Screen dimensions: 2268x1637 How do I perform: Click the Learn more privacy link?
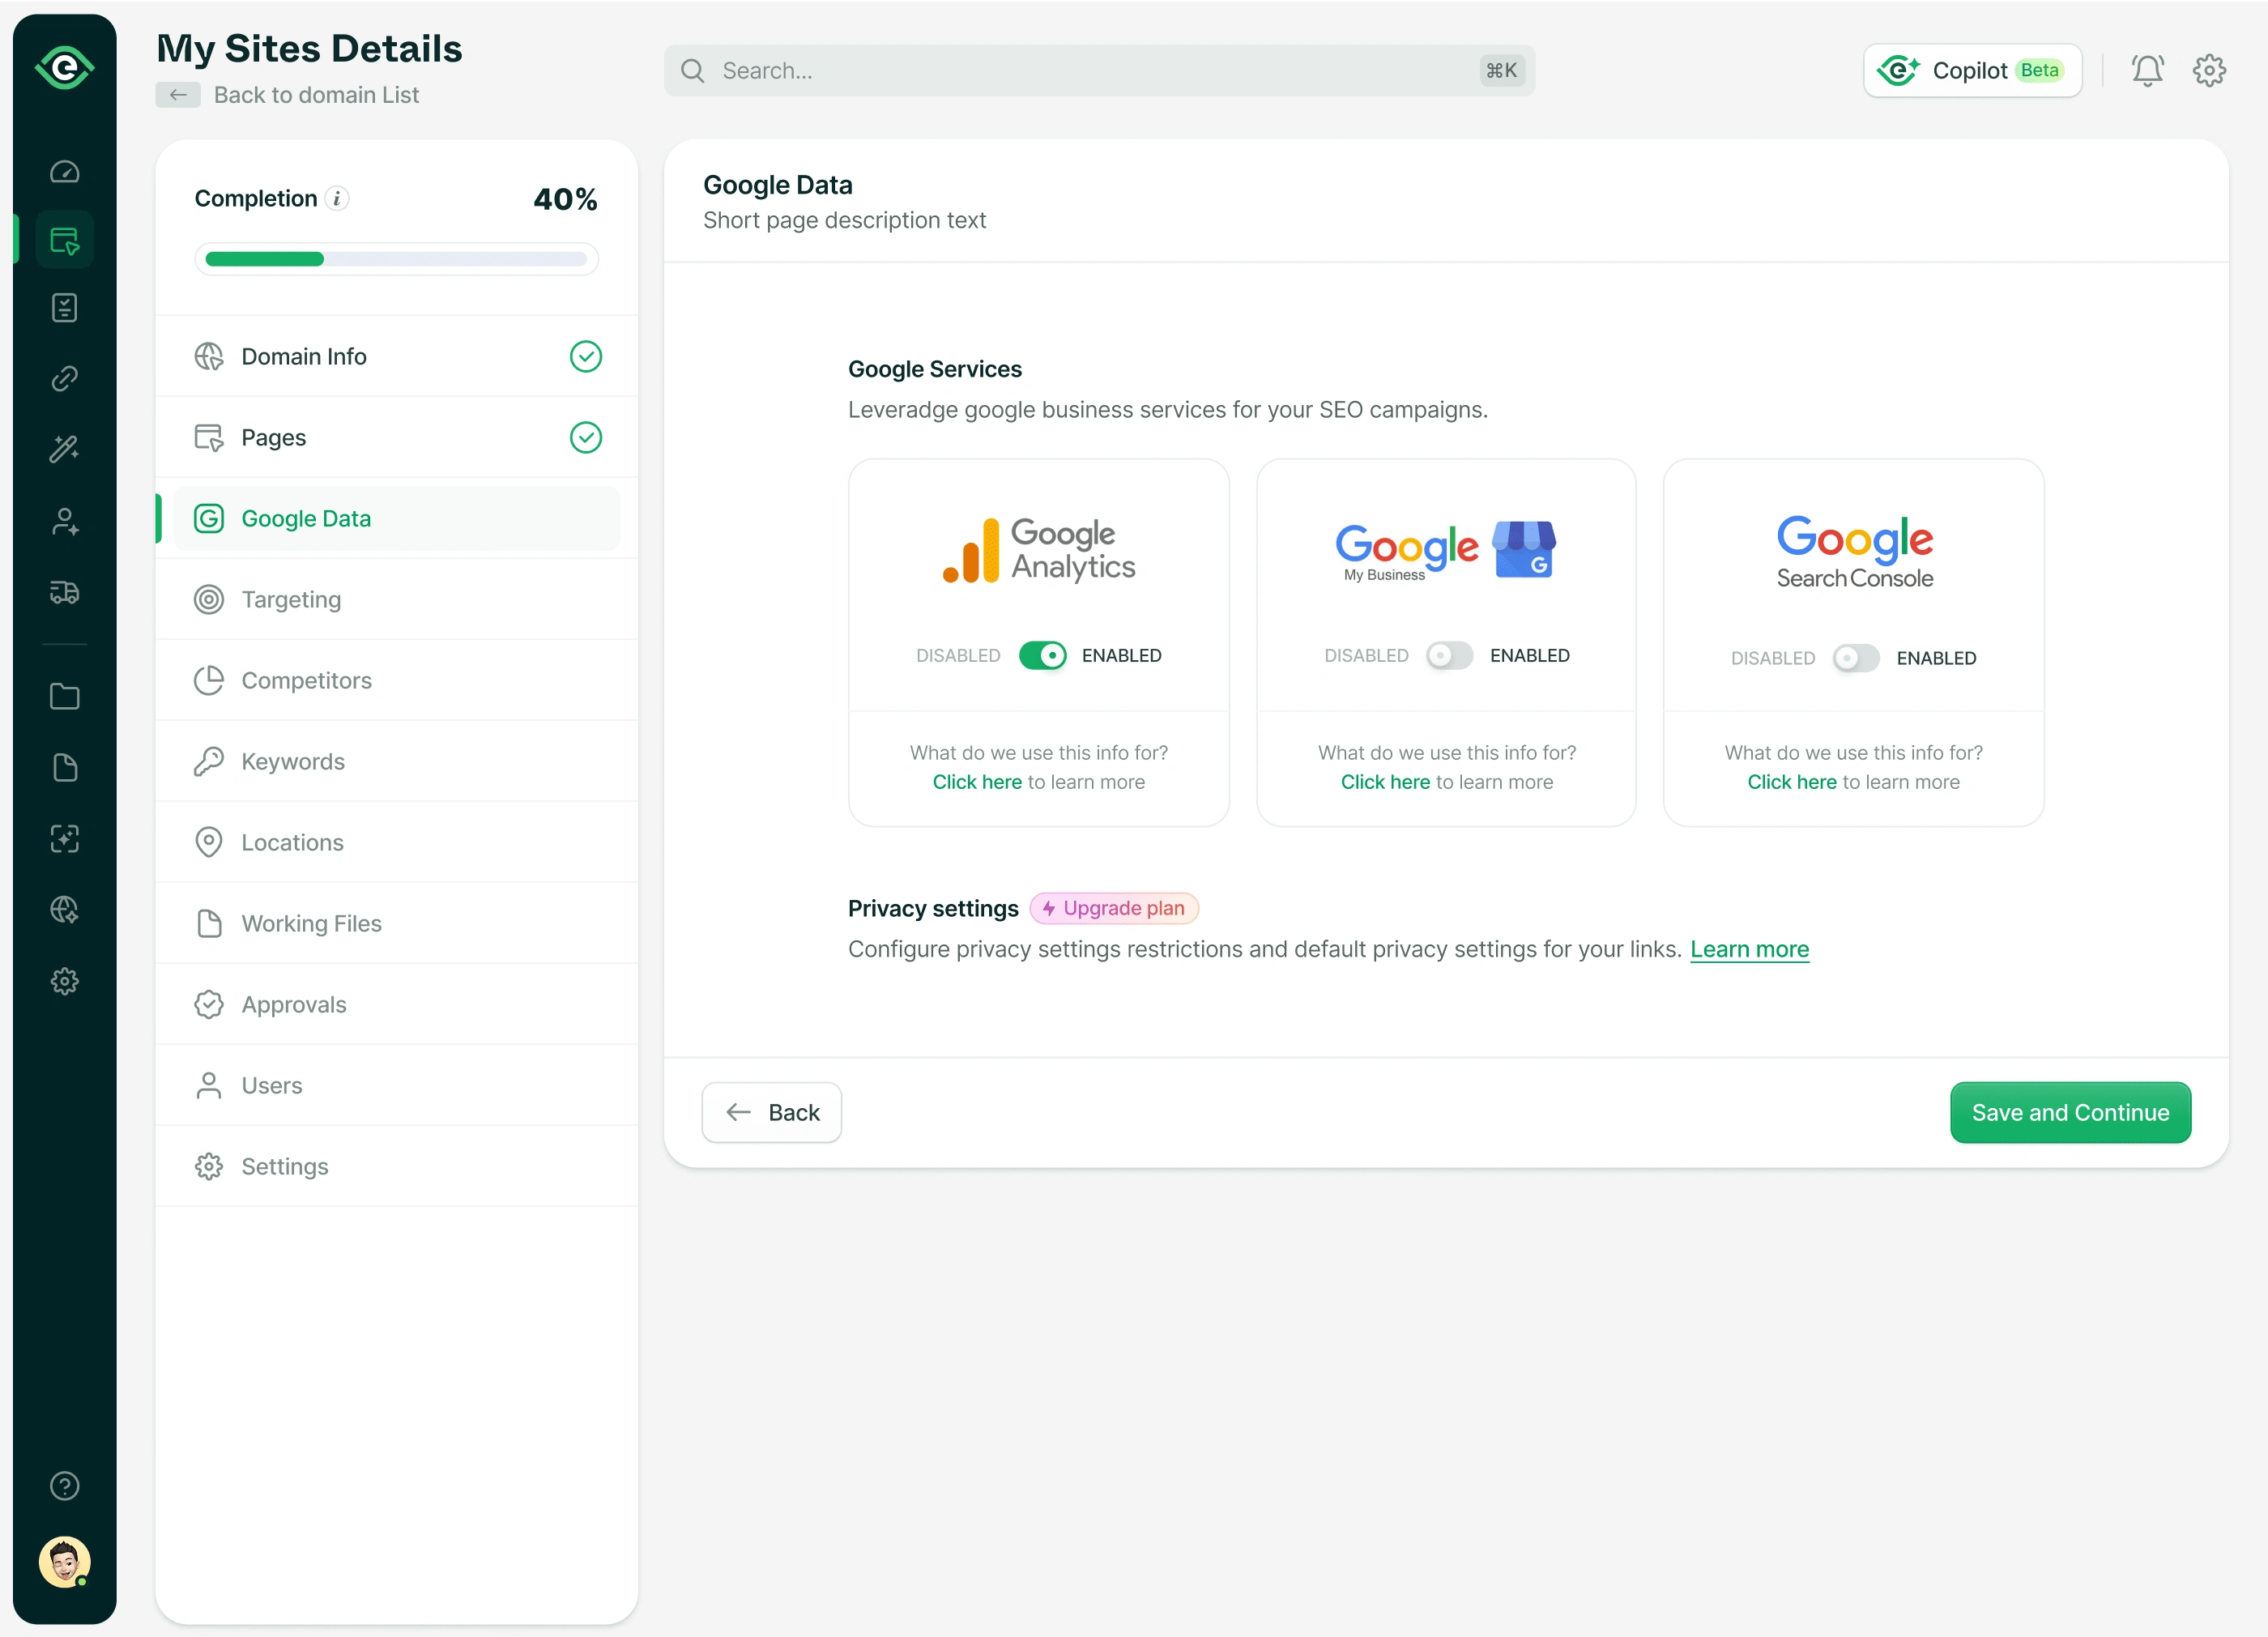click(x=1749, y=949)
